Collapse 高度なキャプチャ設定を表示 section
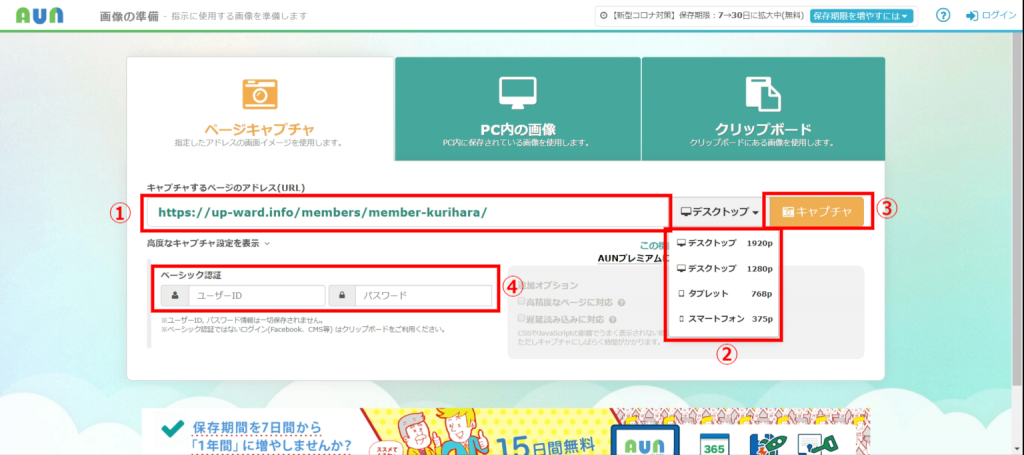 pyautogui.click(x=208, y=243)
